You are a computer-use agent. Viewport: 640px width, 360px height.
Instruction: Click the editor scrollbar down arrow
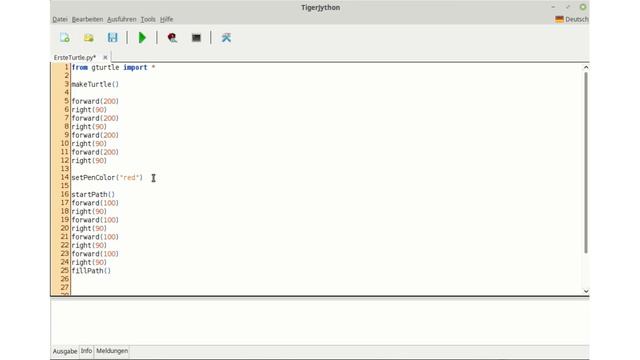586,291
